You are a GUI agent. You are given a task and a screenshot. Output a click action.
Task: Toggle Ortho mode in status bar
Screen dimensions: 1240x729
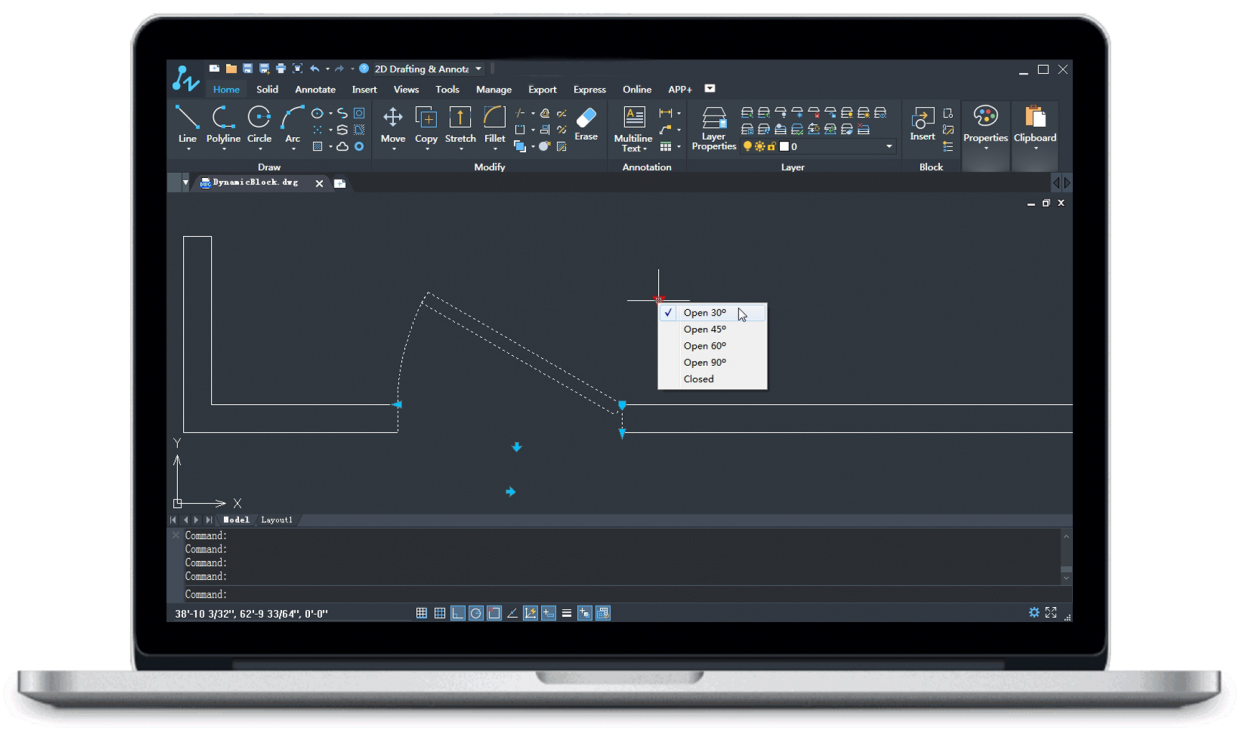(x=458, y=613)
